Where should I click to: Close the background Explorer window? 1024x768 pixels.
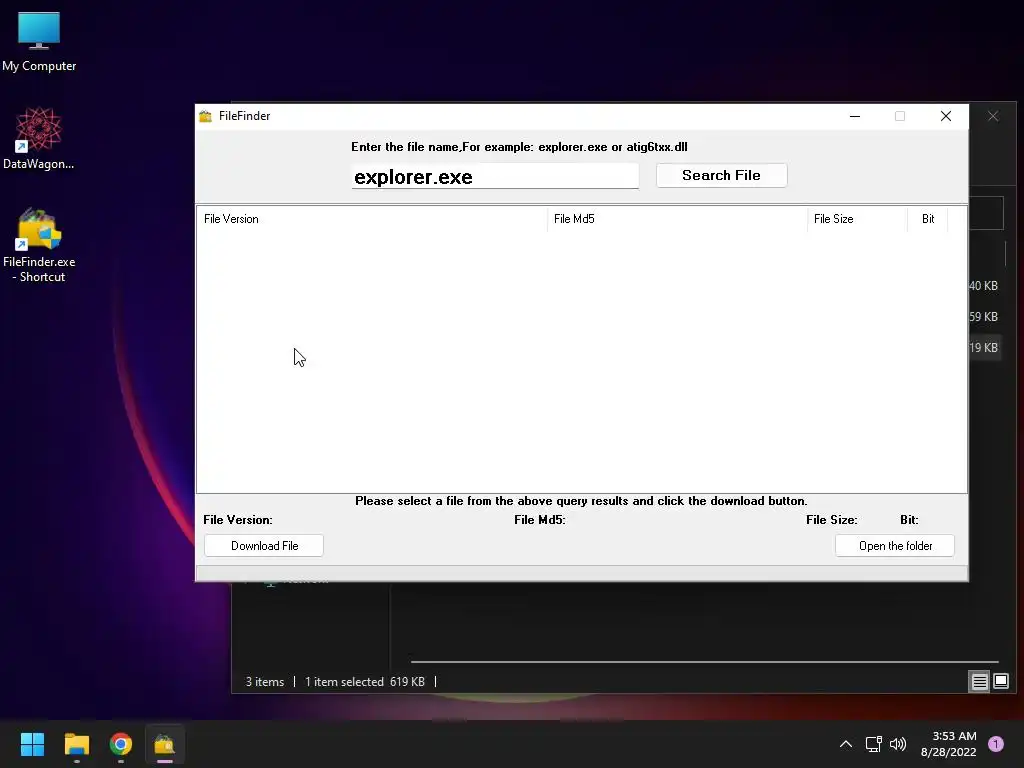pos(993,116)
